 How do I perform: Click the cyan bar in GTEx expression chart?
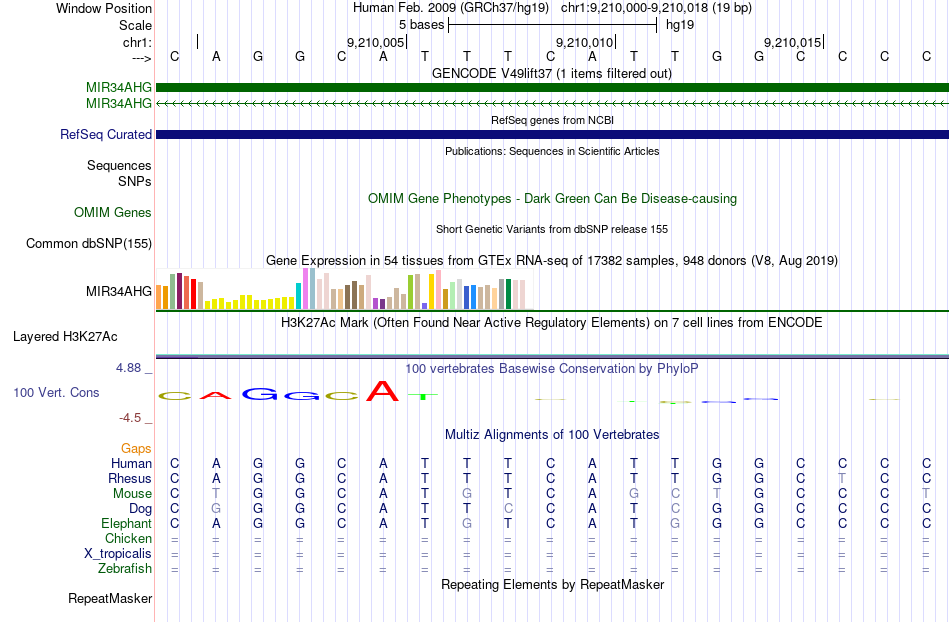point(299,296)
